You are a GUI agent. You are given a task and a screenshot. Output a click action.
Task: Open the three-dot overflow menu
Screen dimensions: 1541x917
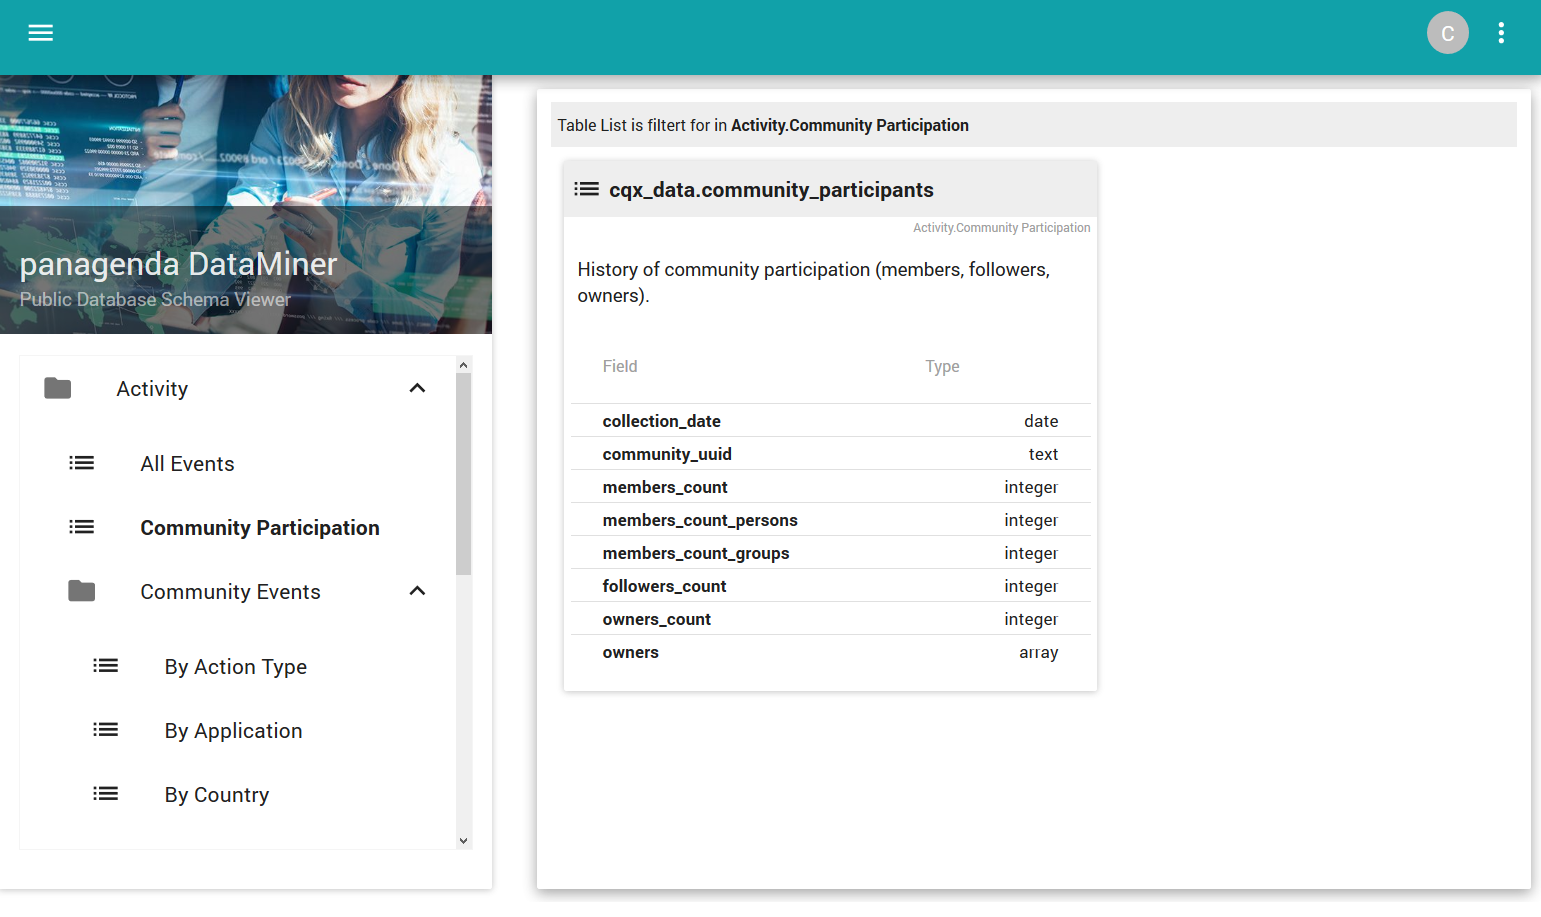pyautogui.click(x=1500, y=33)
